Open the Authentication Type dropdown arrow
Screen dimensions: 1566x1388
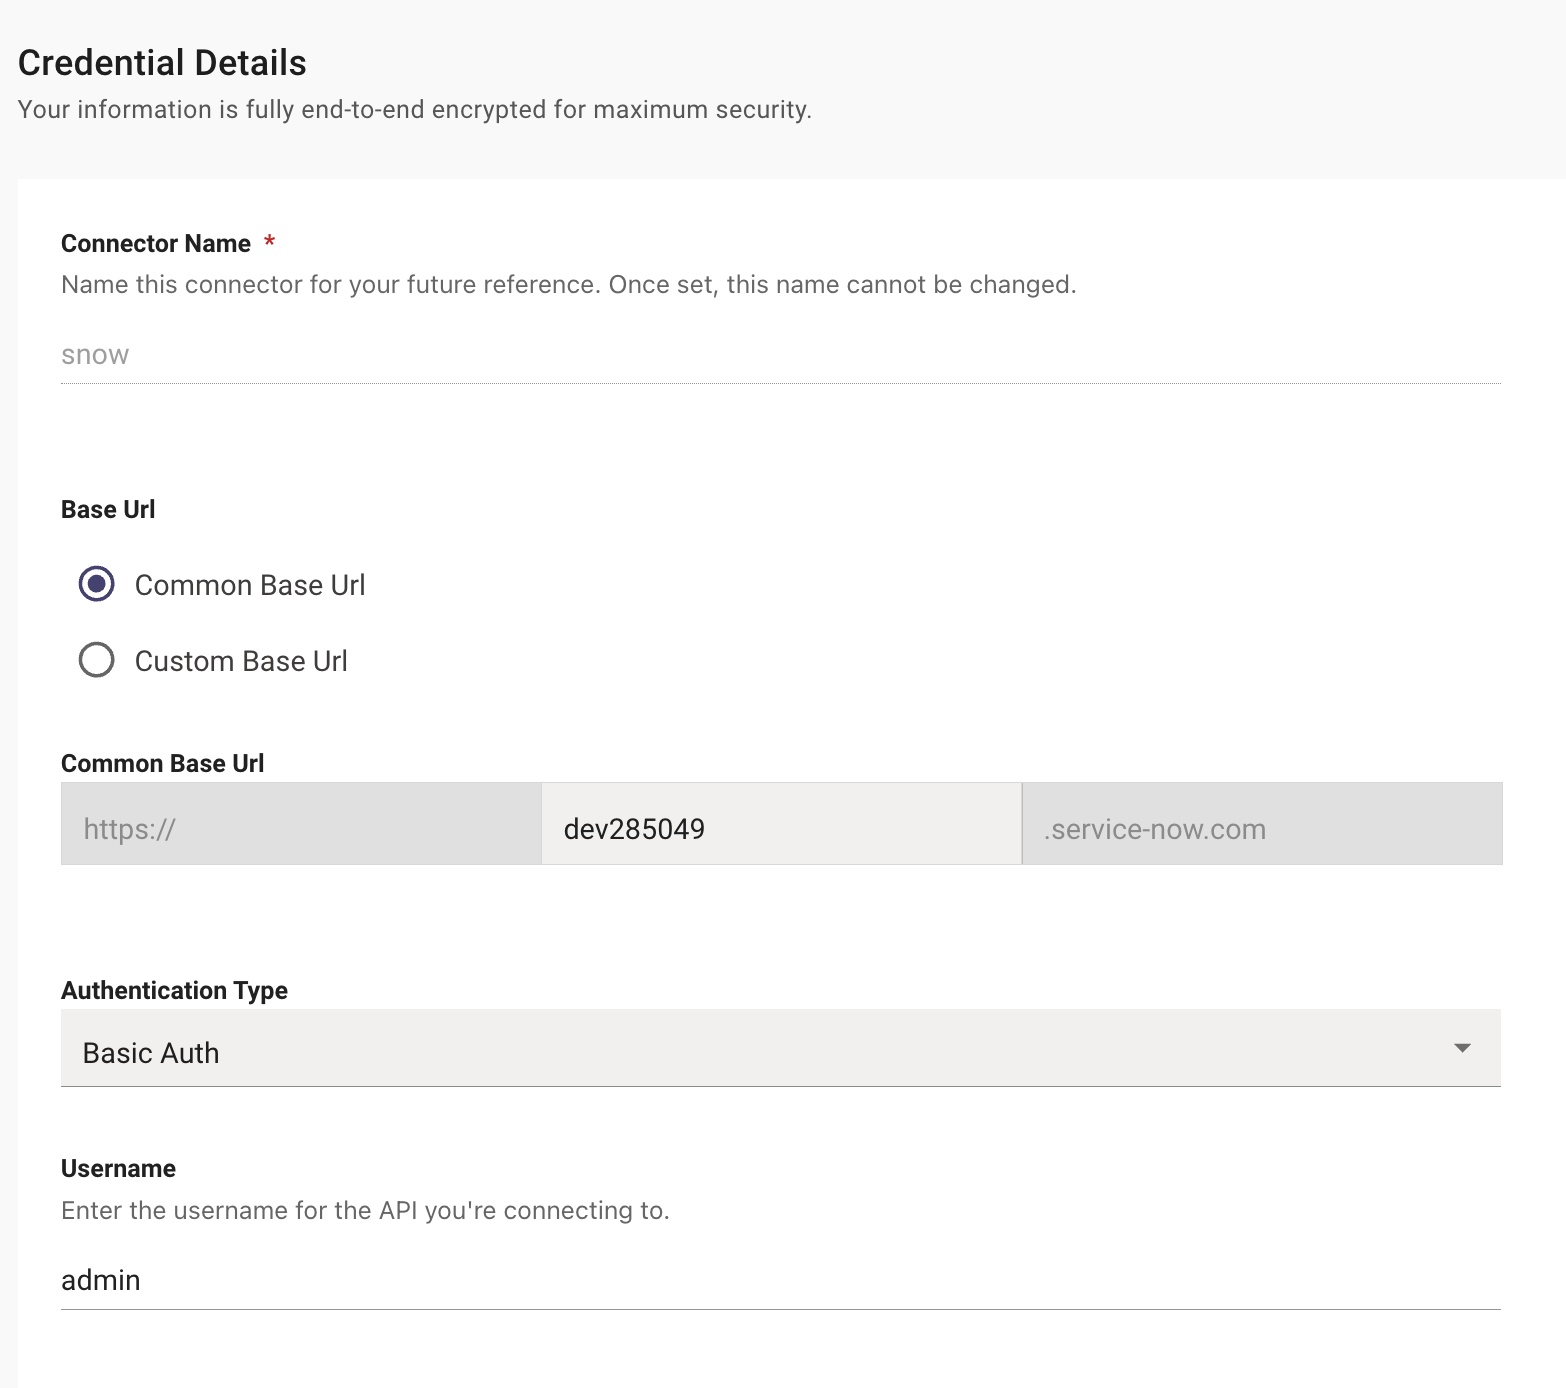[x=1462, y=1048]
